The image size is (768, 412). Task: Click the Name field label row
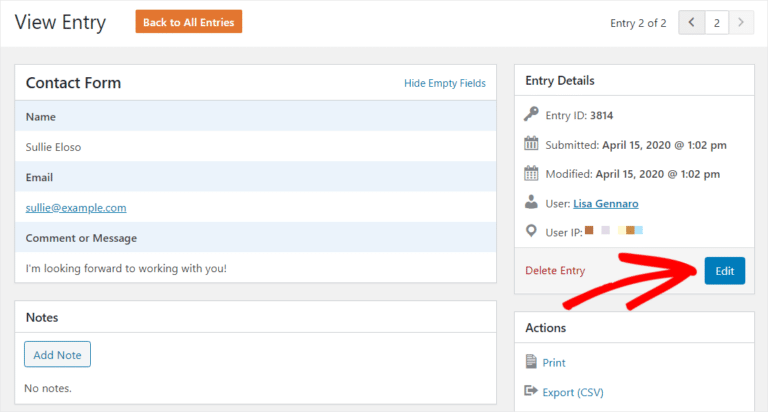[x=256, y=117]
